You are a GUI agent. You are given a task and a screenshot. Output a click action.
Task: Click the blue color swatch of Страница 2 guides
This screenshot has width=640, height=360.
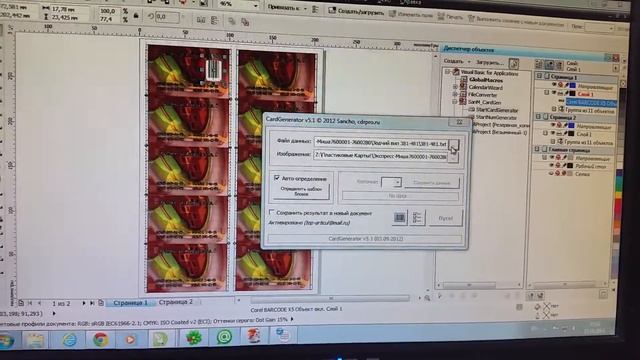(571, 126)
